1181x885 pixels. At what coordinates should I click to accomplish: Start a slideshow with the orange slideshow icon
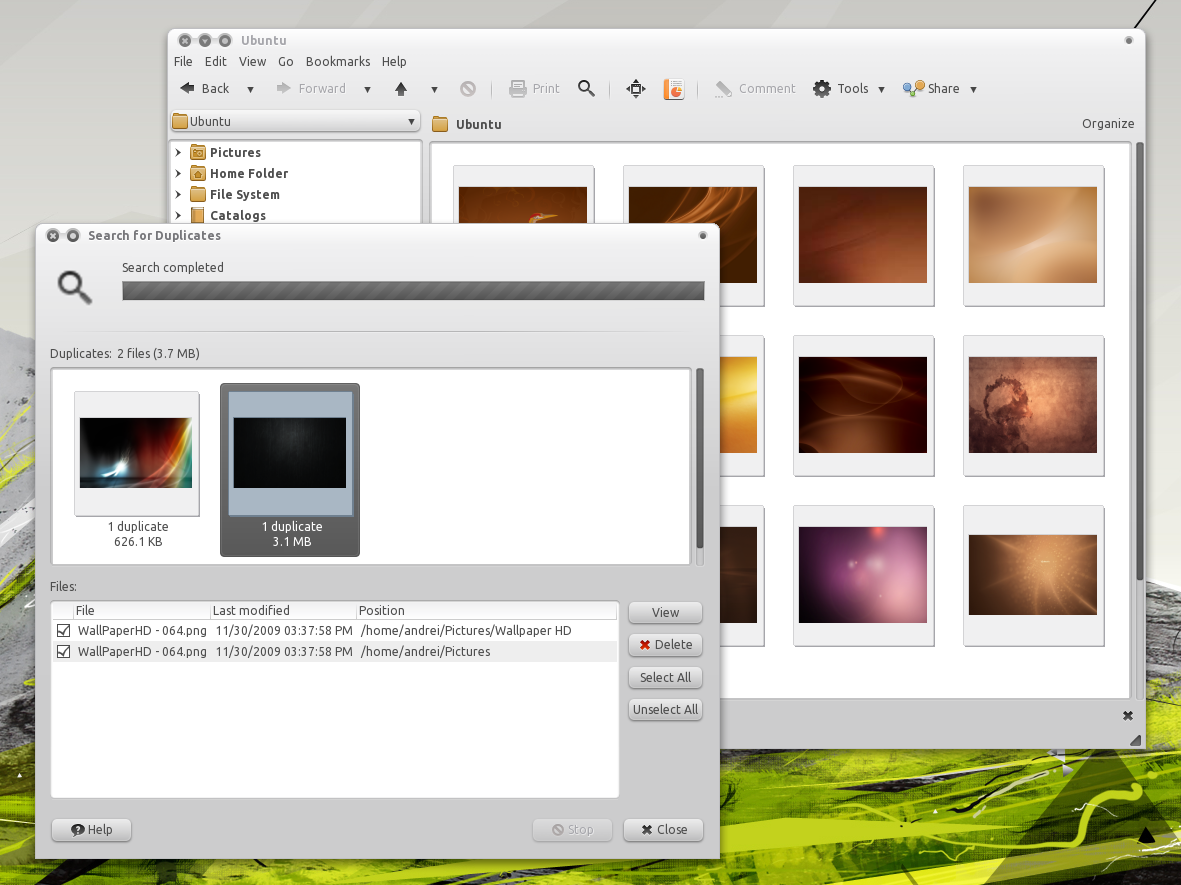tap(673, 88)
